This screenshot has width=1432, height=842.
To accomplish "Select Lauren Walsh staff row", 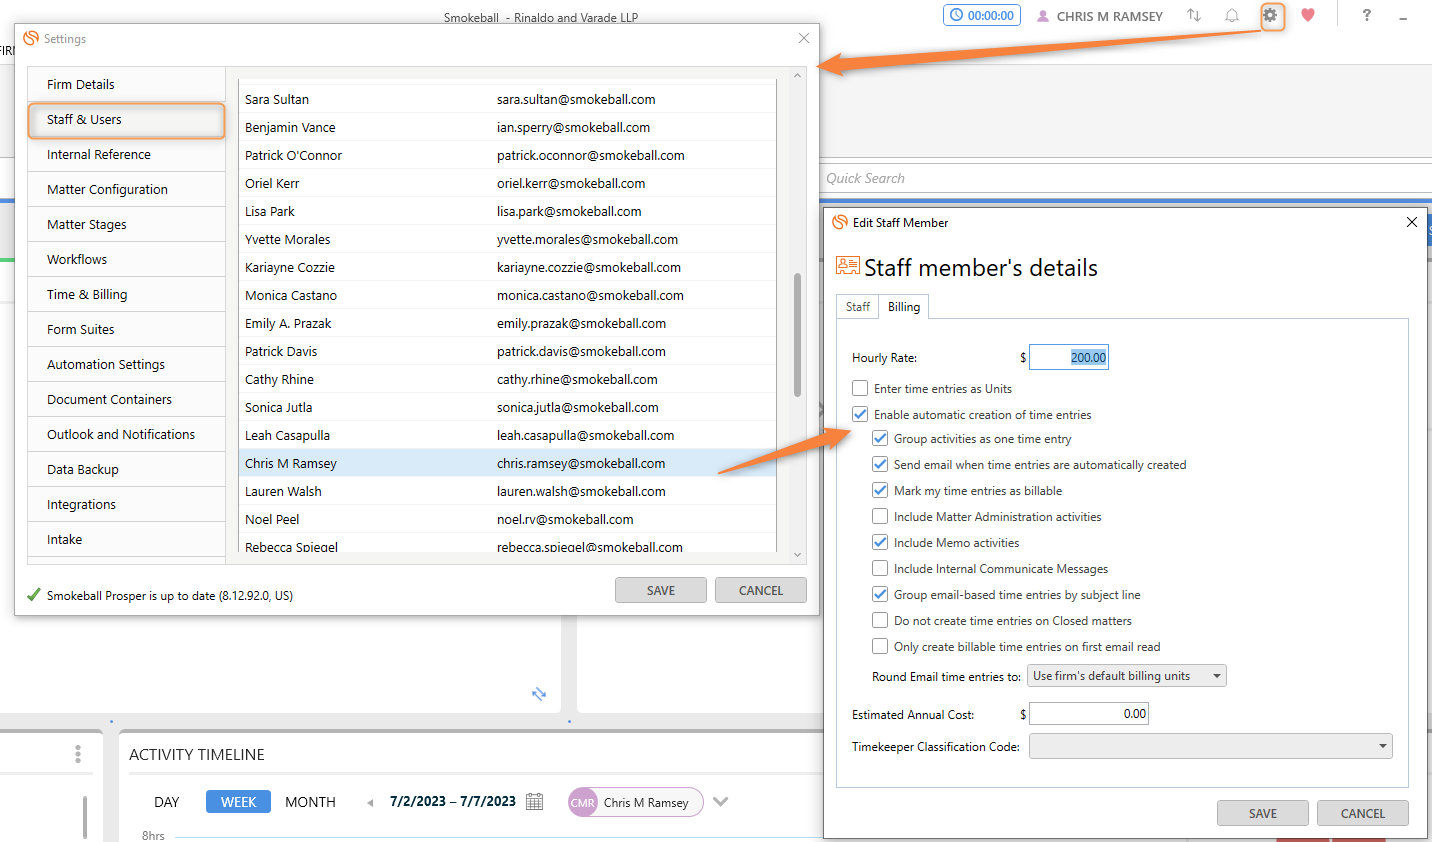I will click(x=508, y=491).
